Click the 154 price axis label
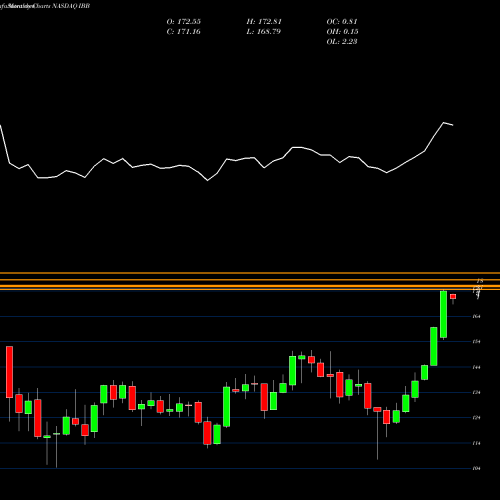Screen dimensions: 500x500 point(477,342)
